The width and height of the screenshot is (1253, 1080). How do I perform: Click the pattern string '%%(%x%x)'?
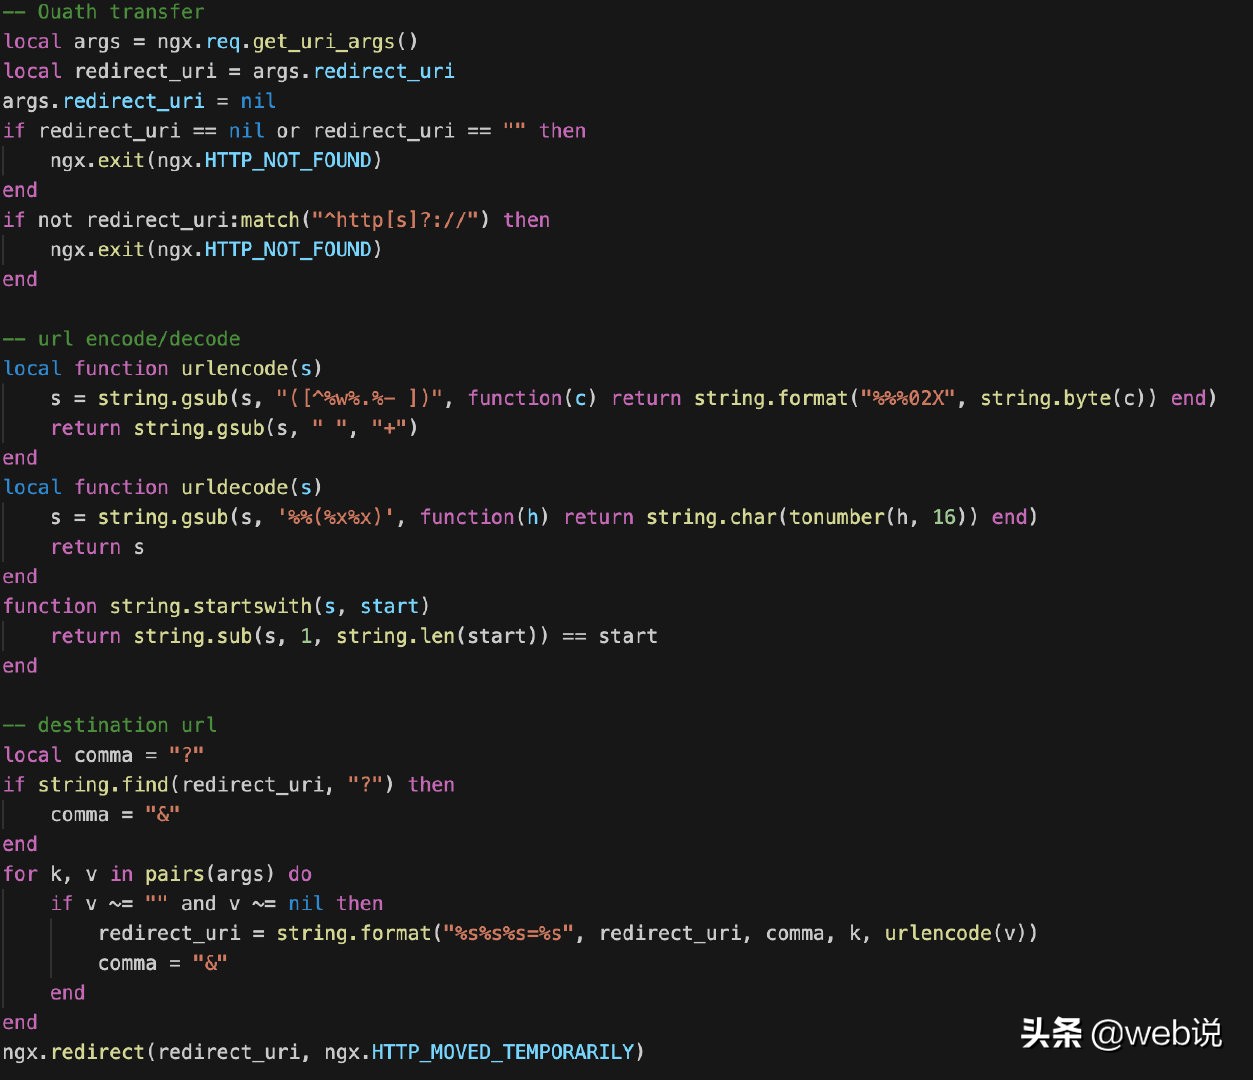335,517
